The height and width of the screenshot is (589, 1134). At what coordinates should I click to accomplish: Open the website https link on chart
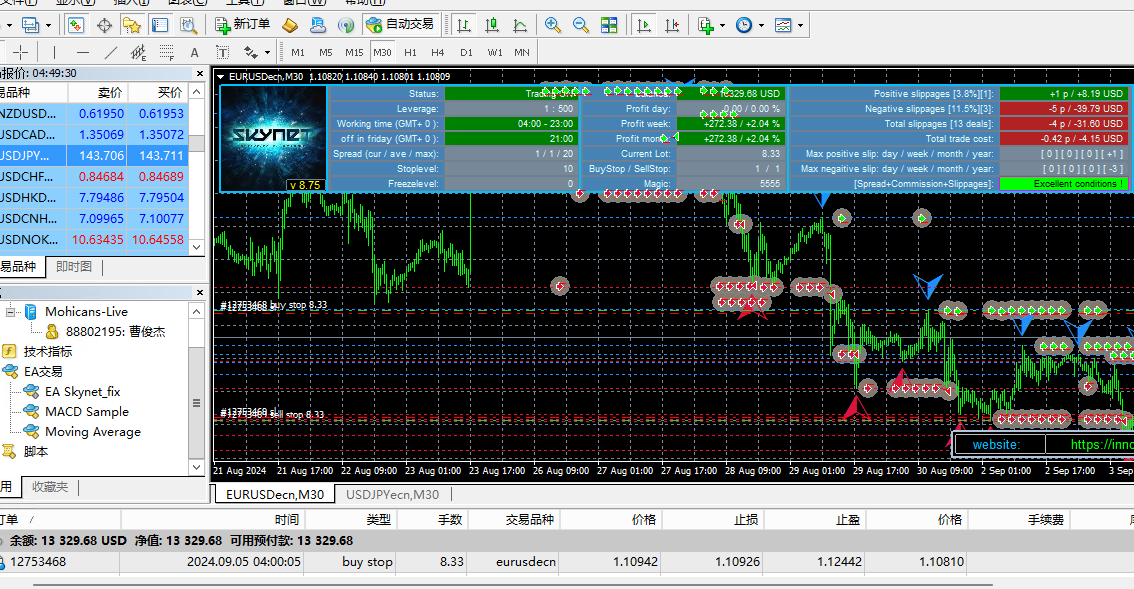coord(1100,444)
